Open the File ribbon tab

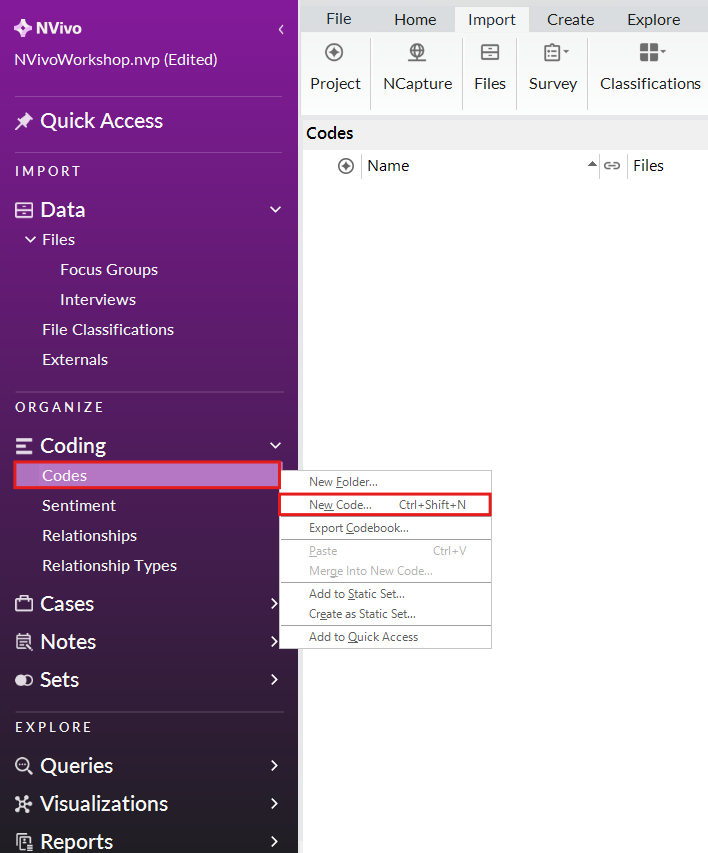click(338, 20)
